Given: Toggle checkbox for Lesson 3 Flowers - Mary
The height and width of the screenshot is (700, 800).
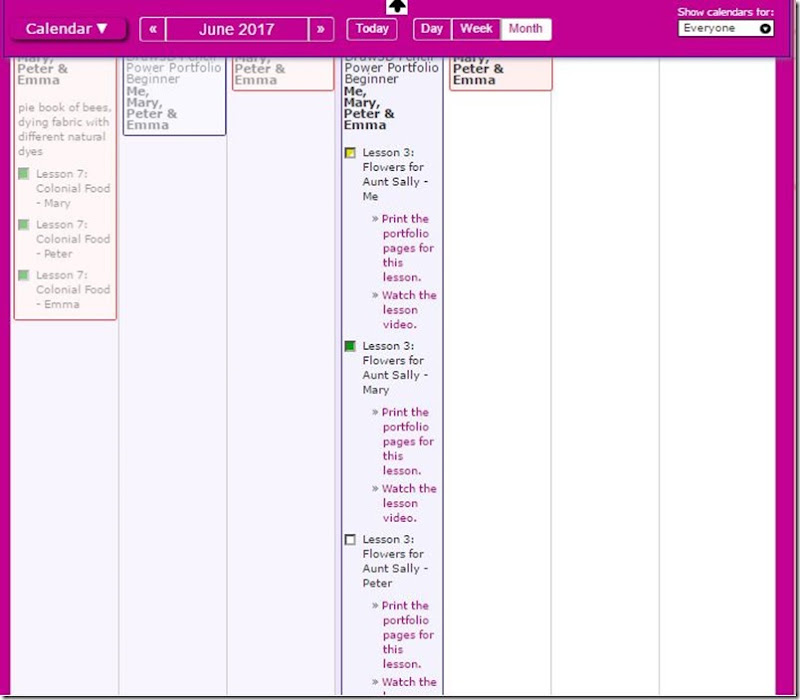Looking at the screenshot, I should tap(350, 346).
